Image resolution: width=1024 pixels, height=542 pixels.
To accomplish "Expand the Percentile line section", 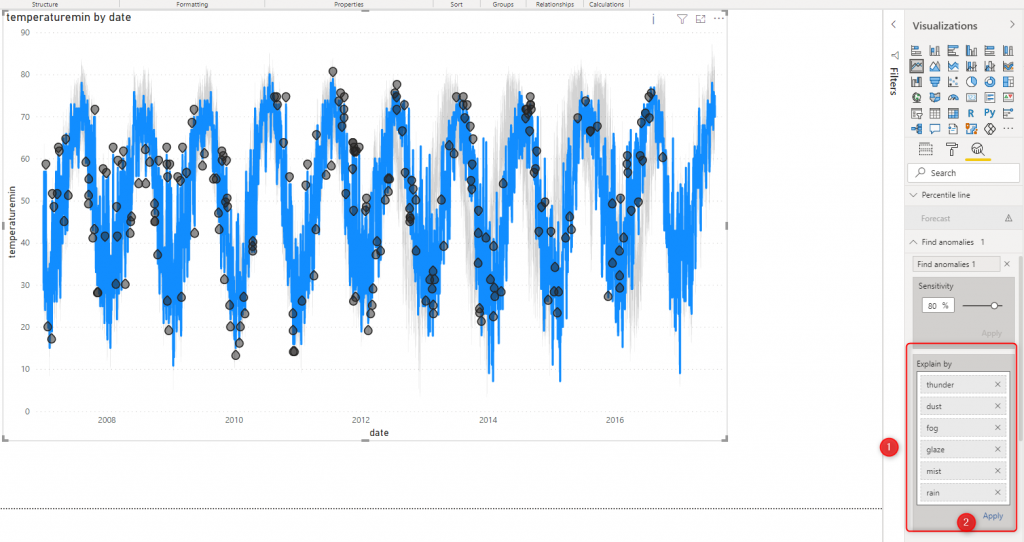I will (913, 195).
